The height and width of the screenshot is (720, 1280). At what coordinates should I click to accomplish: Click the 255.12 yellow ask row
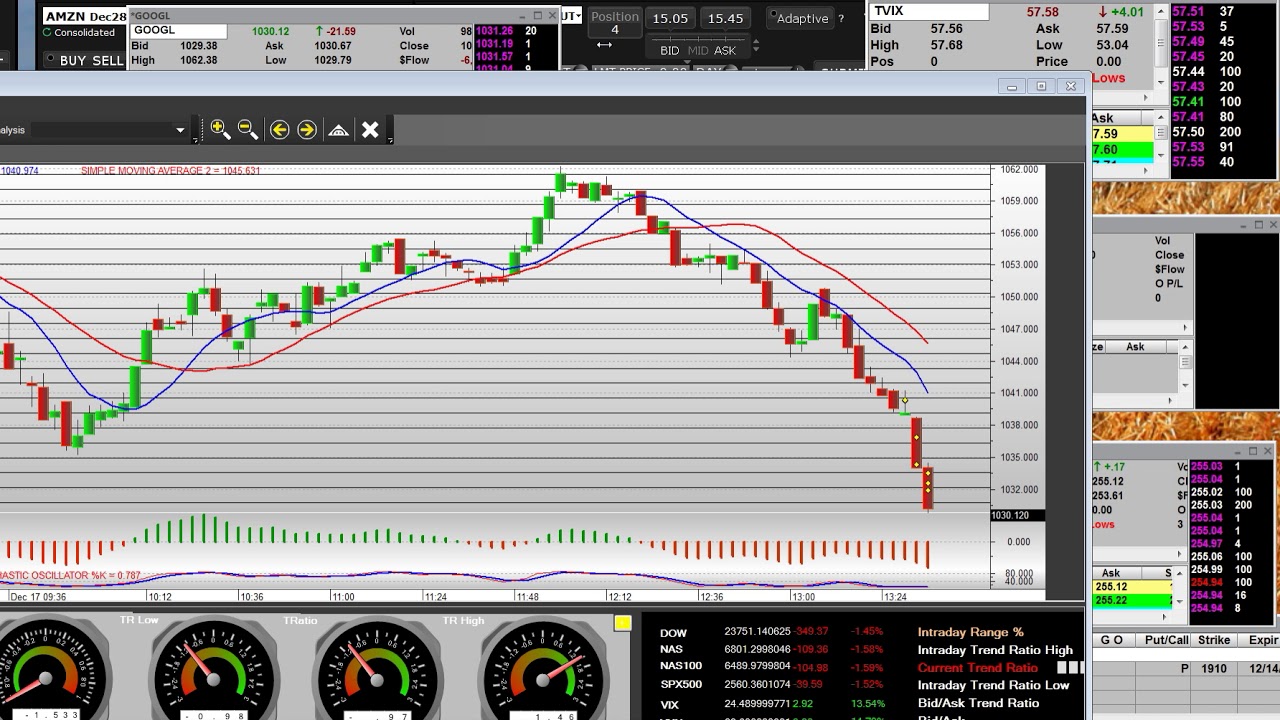[x=1132, y=587]
